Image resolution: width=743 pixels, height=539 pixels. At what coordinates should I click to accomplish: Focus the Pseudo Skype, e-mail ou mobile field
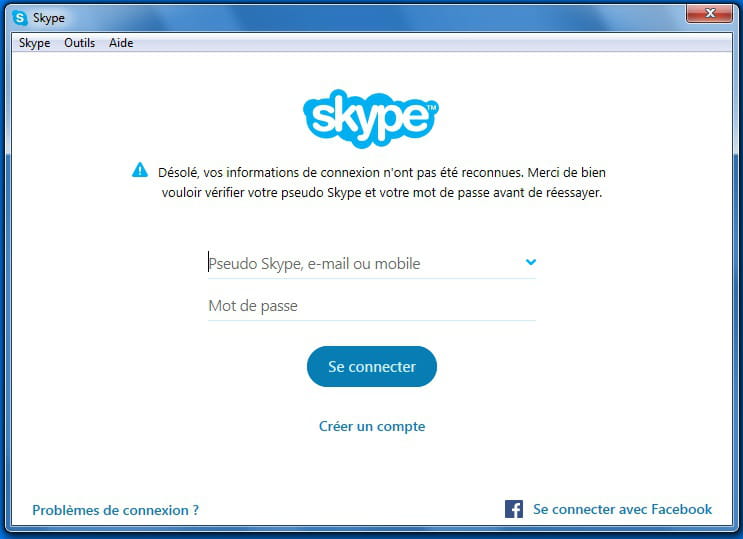click(372, 263)
